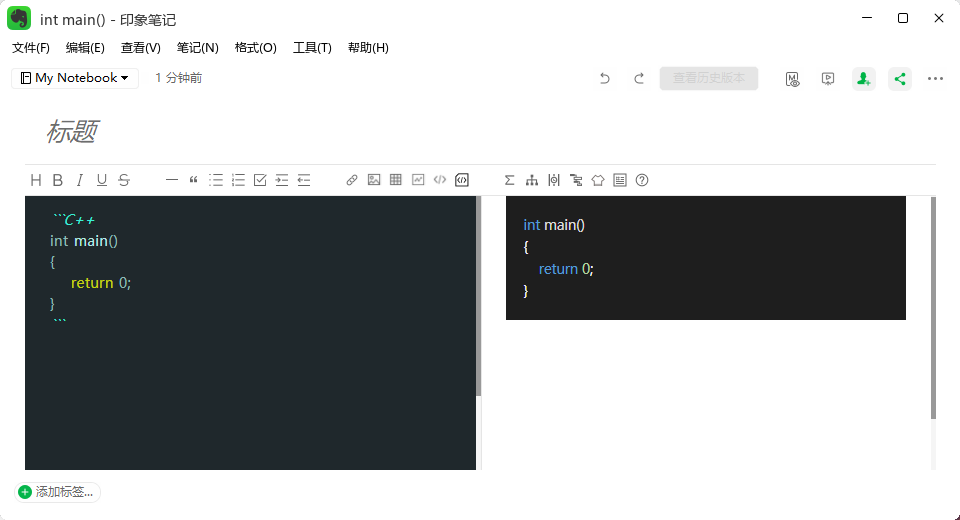Screen dimensions: 960x520
Task: Insert a block quote
Action: tap(193, 180)
